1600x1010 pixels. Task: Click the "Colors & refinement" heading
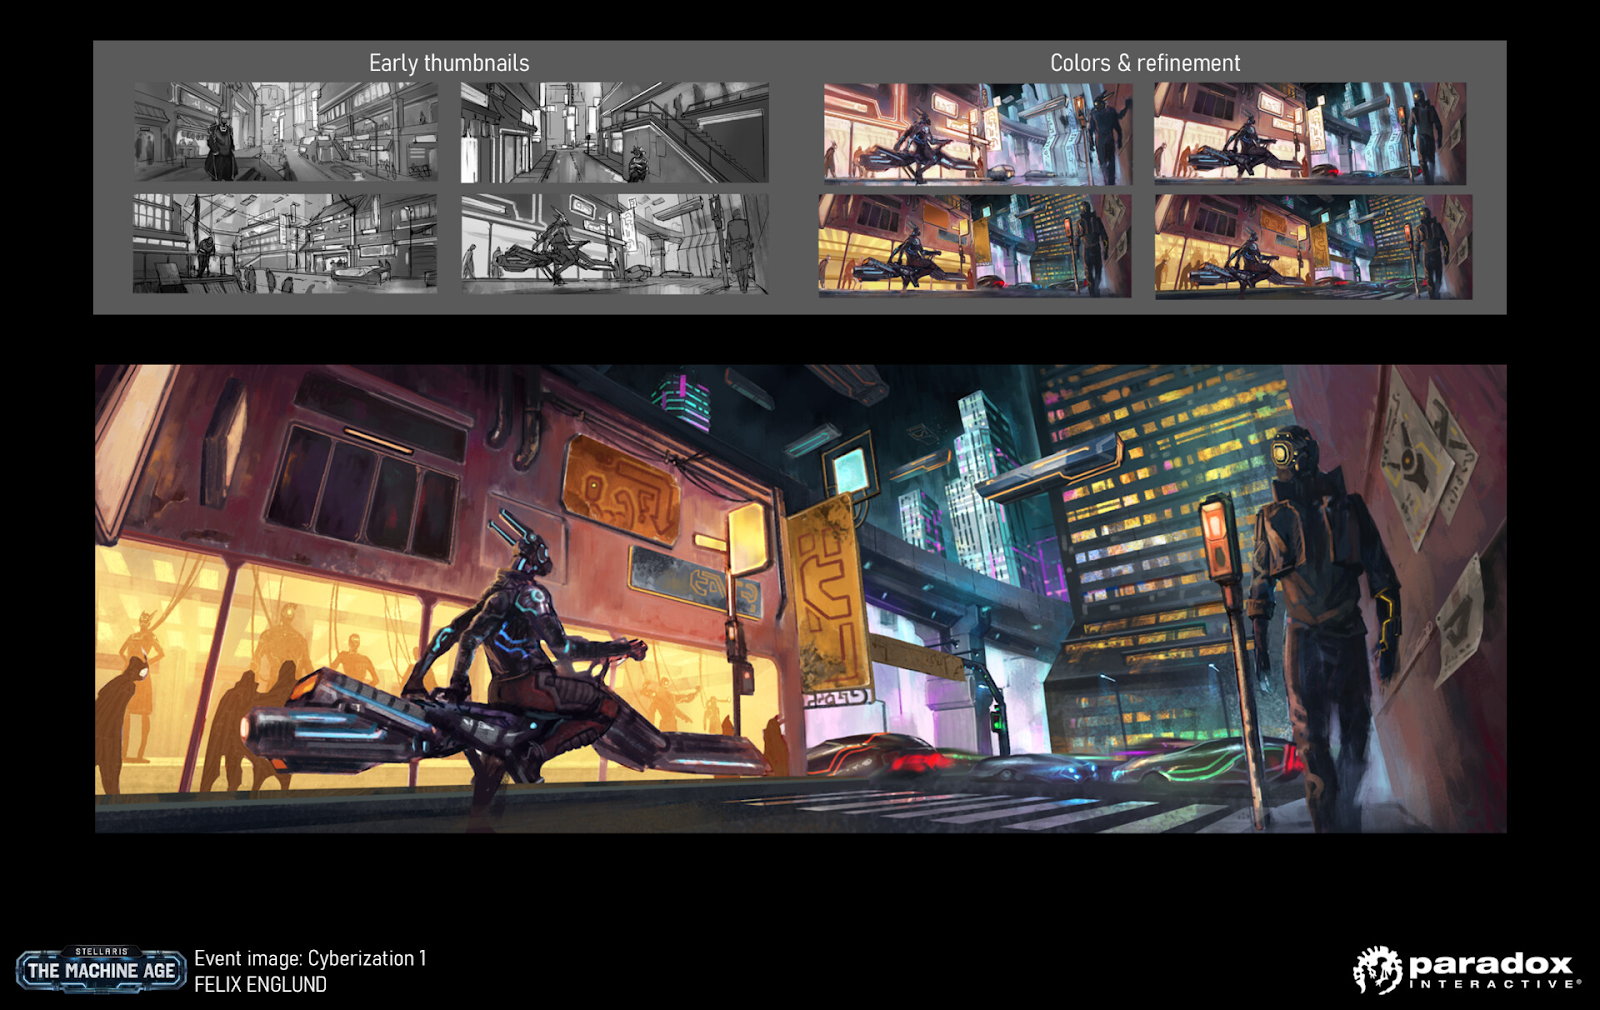pos(1144,63)
